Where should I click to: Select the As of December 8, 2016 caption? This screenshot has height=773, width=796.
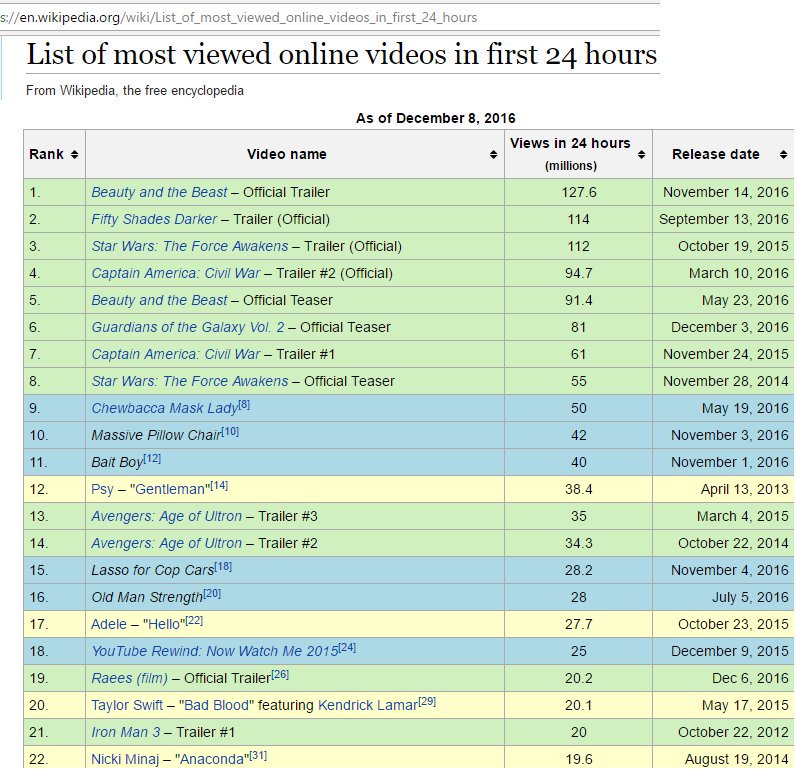(436, 118)
